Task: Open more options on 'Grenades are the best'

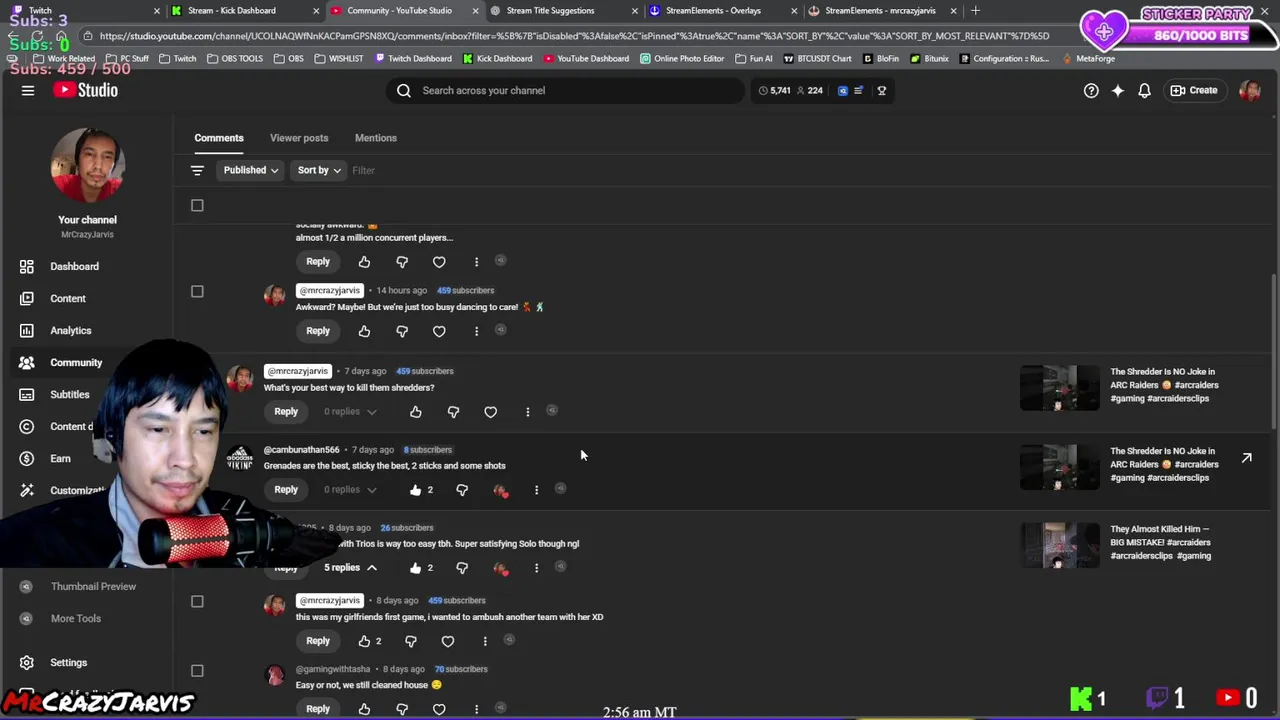Action: click(x=536, y=490)
